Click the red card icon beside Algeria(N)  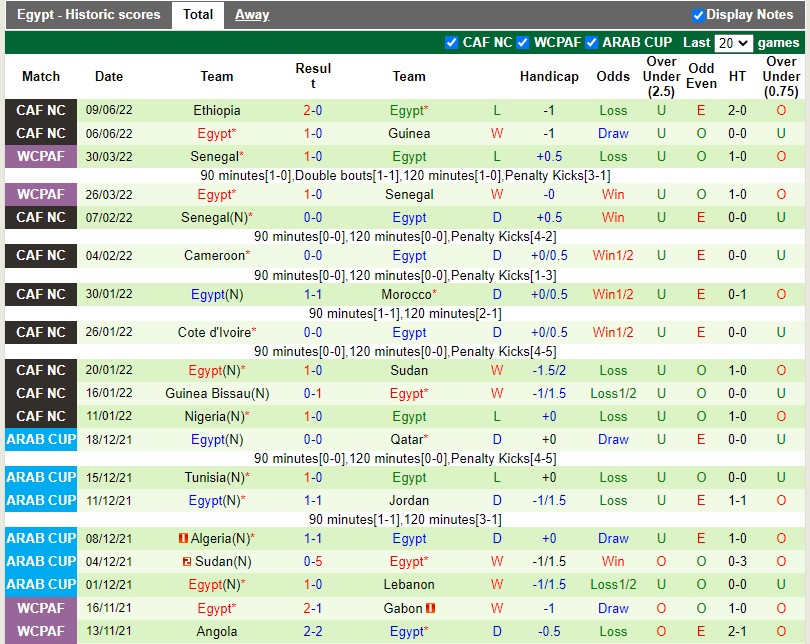point(183,538)
